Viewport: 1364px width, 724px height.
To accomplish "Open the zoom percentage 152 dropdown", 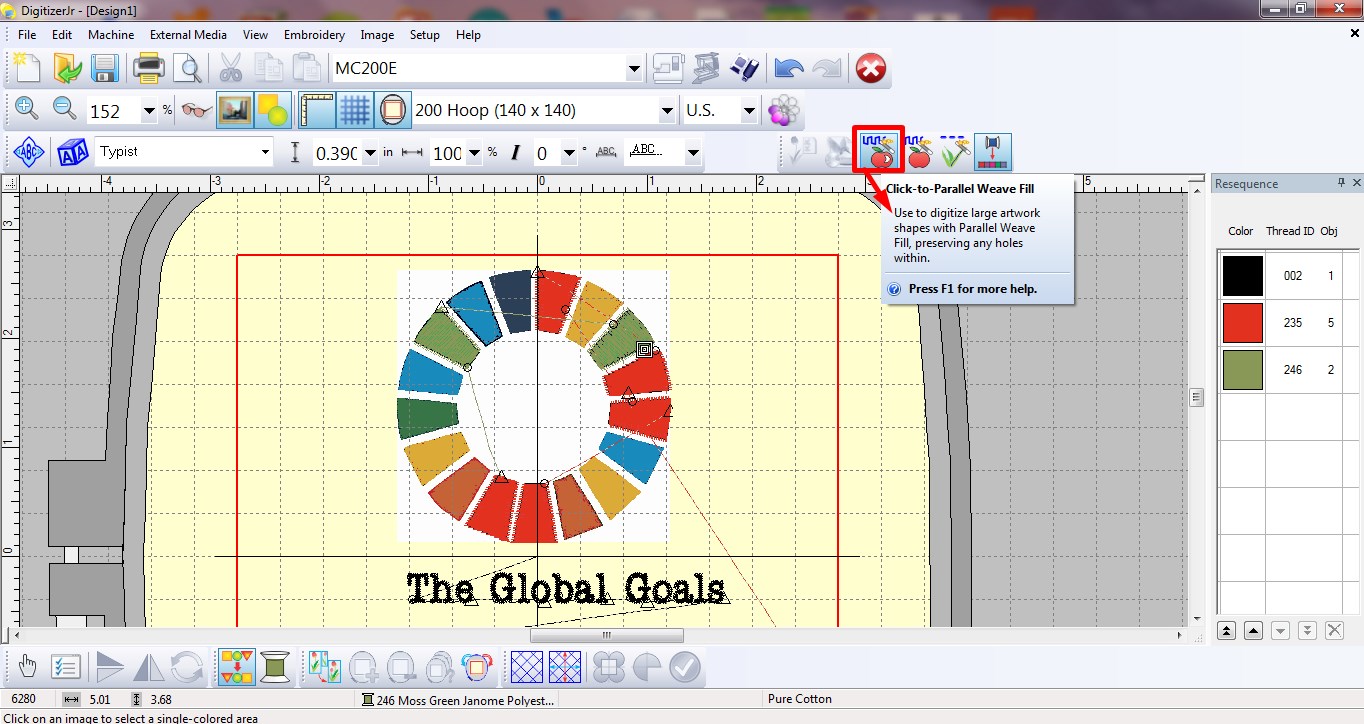I will (x=149, y=111).
